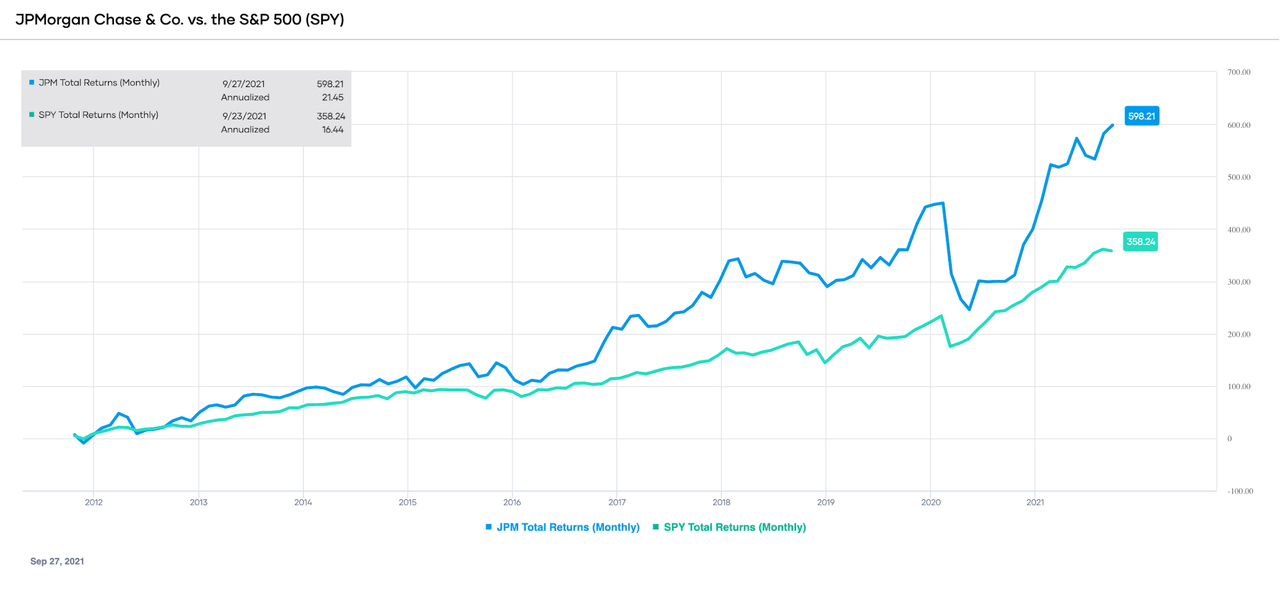Click the 2020 label on the x-axis
Screen dimensions: 1280x608
coord(931,503)
